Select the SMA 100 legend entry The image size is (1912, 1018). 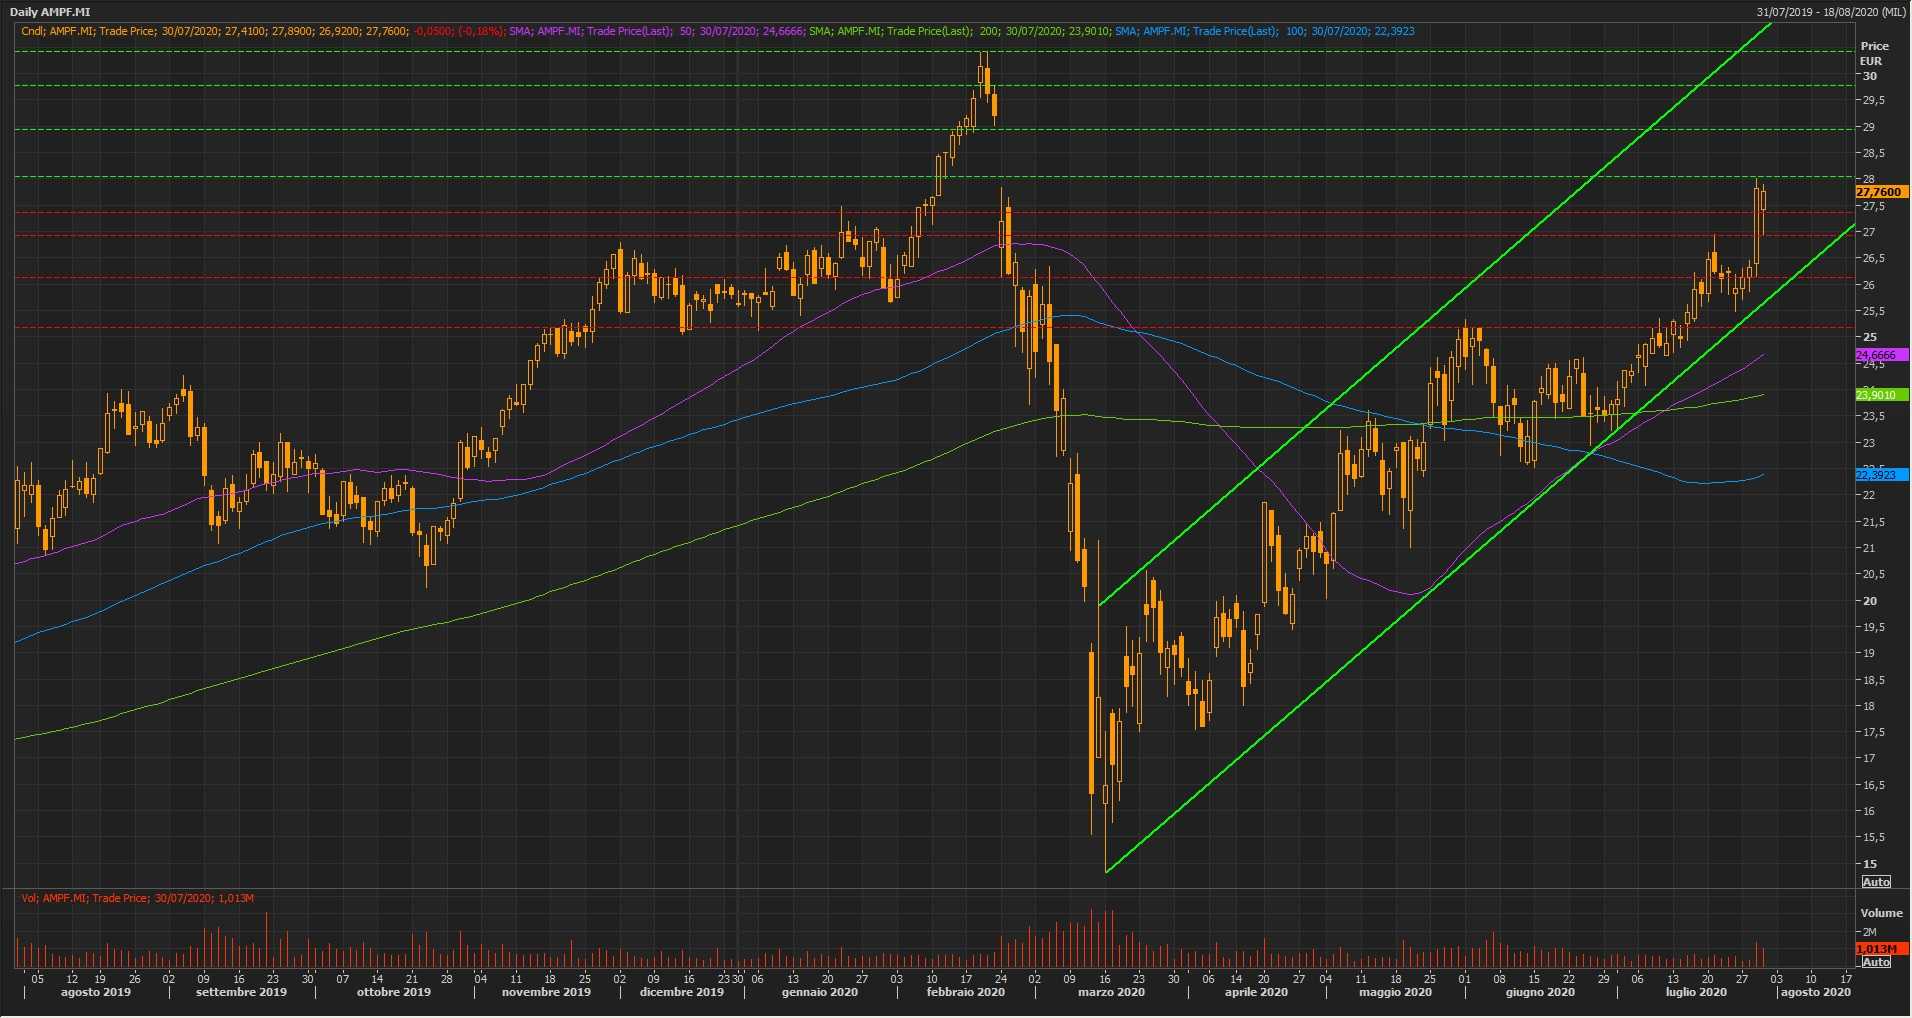1265,31
